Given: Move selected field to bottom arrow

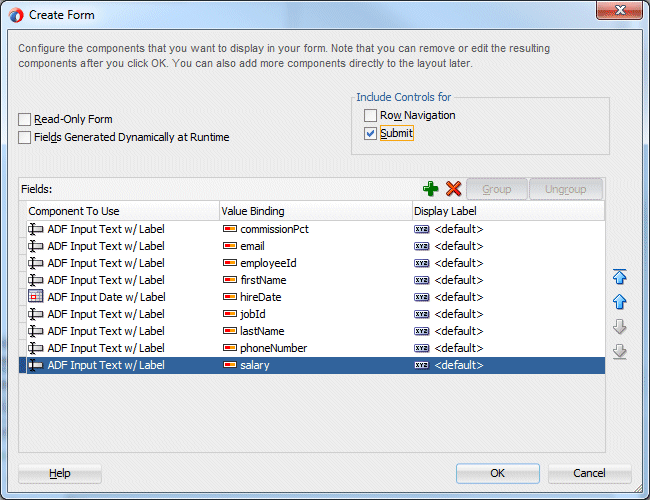Looking at the screenshot, I should 619,352.
